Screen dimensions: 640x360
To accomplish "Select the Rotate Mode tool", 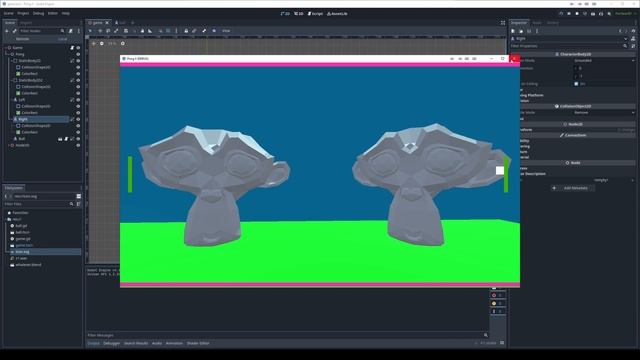I will (108, 31).
